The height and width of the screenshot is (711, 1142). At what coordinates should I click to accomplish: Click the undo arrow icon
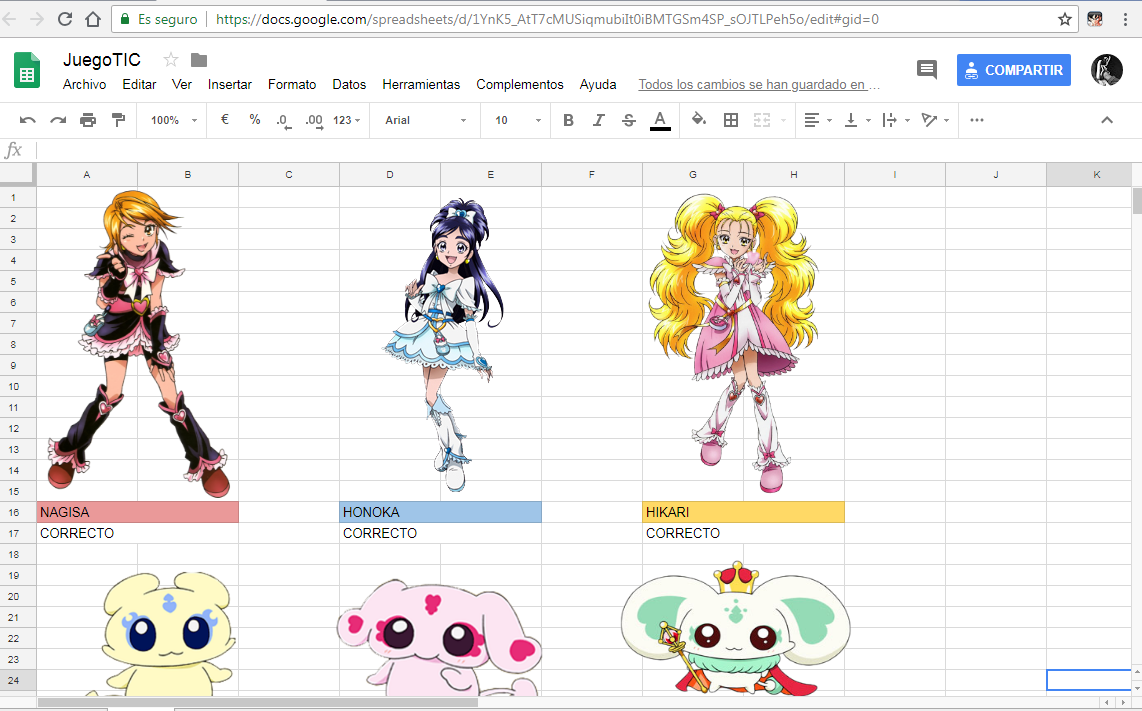click(28, 120)
